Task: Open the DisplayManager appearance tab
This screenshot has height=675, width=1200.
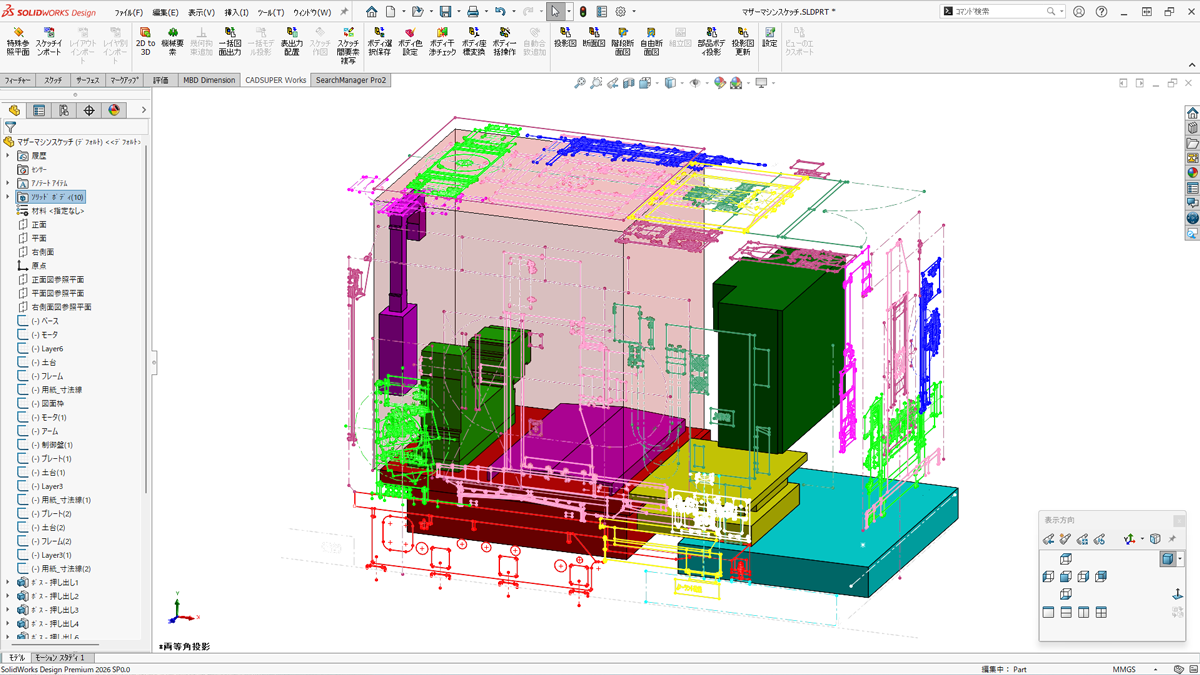Action: 114,110
